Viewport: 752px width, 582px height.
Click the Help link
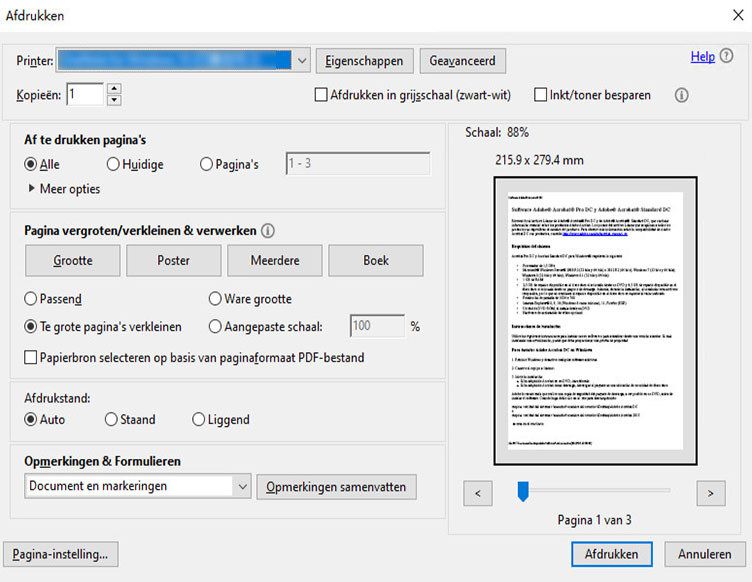tap(703, 57)
